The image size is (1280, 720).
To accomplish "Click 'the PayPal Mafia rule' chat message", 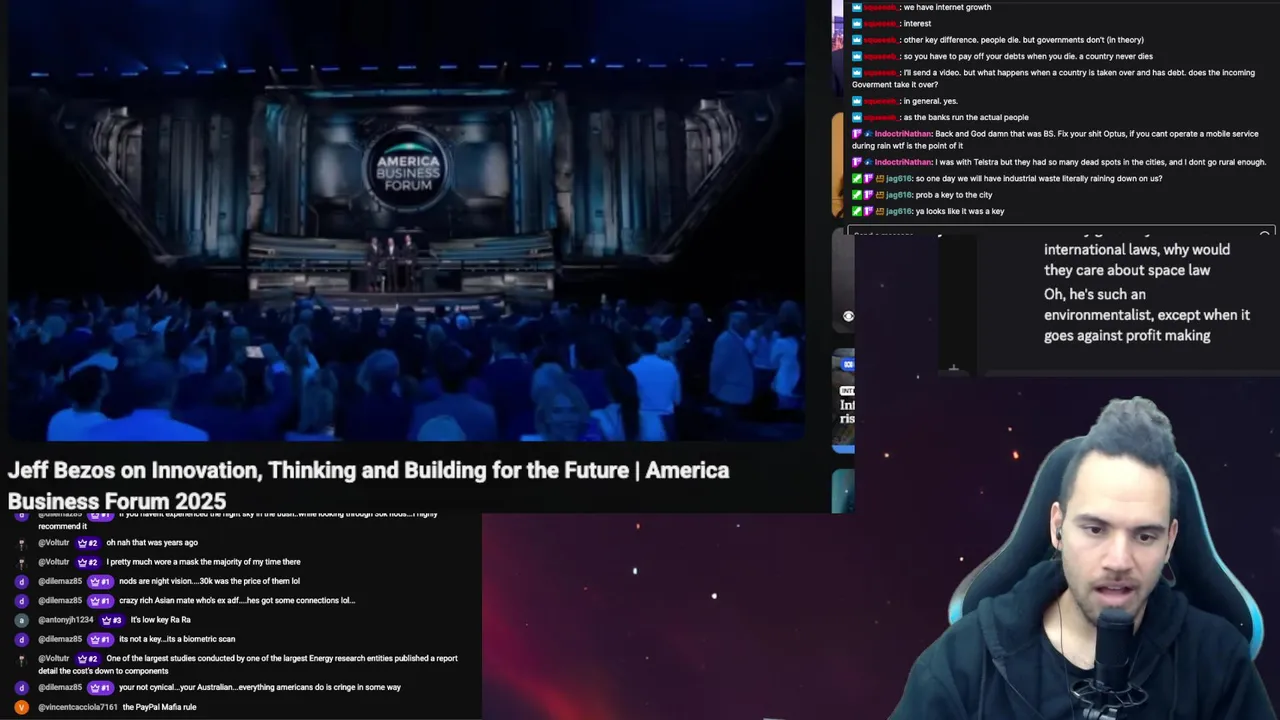I will click(x=159, y=707).
